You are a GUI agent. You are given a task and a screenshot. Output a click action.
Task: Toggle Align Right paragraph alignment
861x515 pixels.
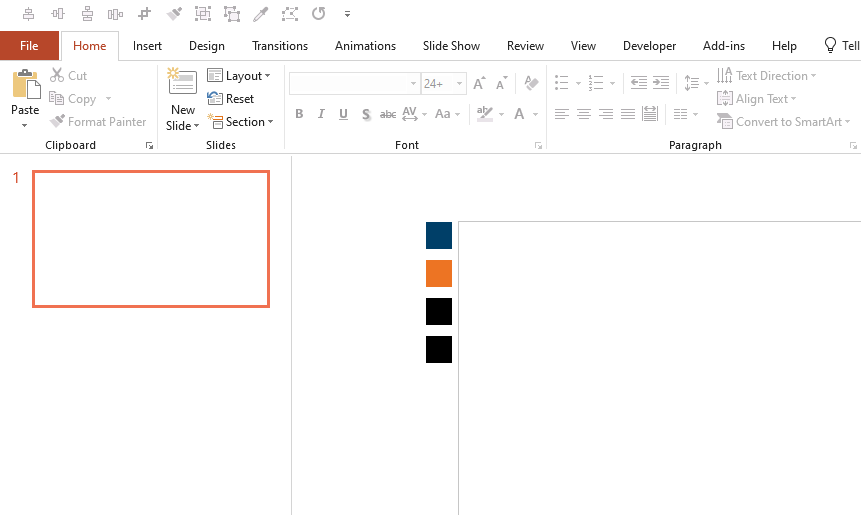[606, 114]
